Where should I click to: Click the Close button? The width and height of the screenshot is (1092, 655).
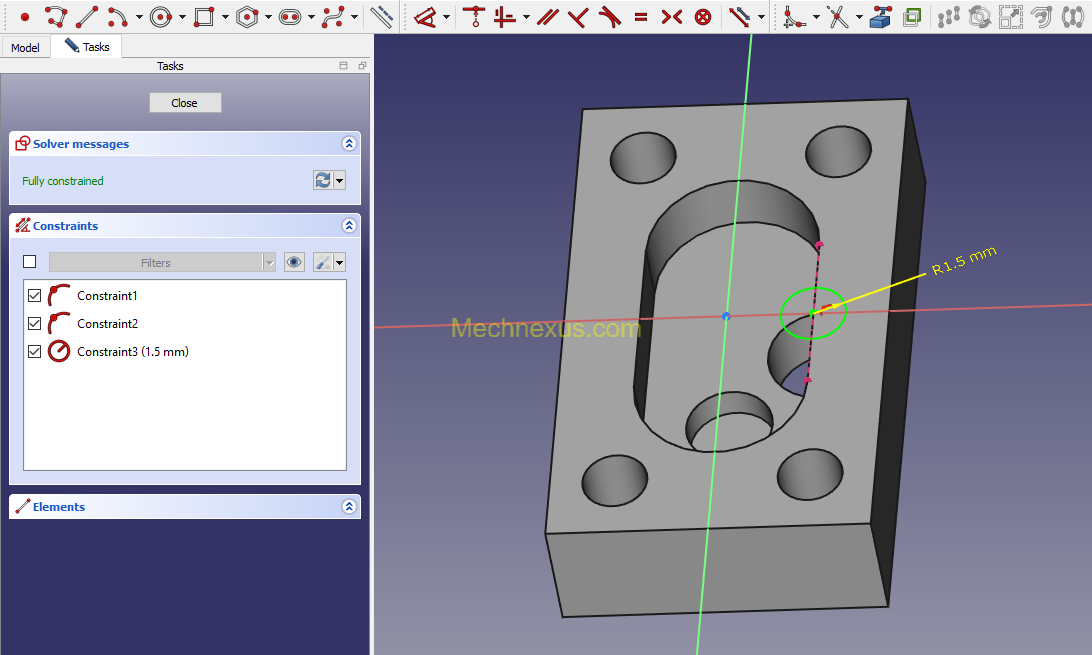pyautogui.click(x=185, y=103)
